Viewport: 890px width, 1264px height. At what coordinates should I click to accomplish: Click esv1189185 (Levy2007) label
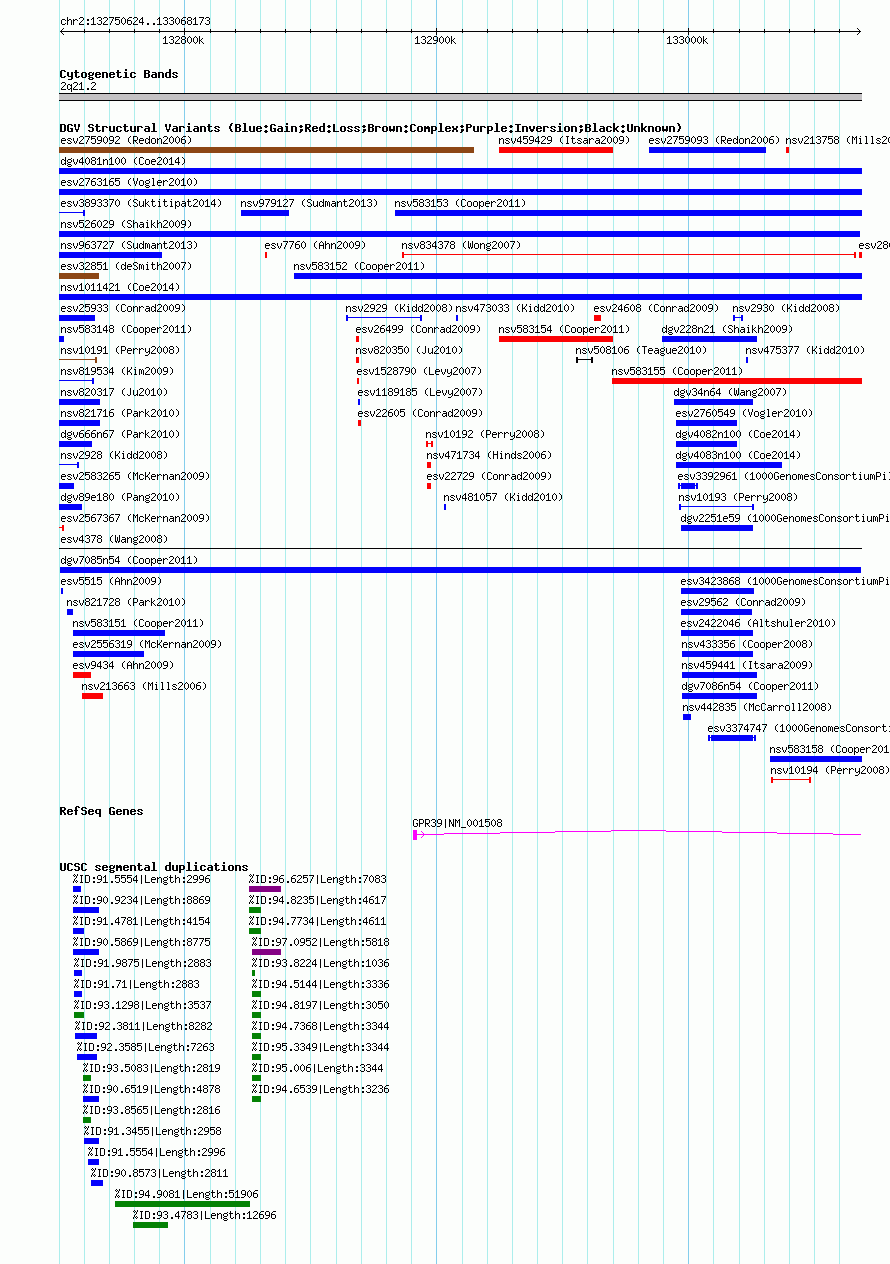[x=420, y=392]
